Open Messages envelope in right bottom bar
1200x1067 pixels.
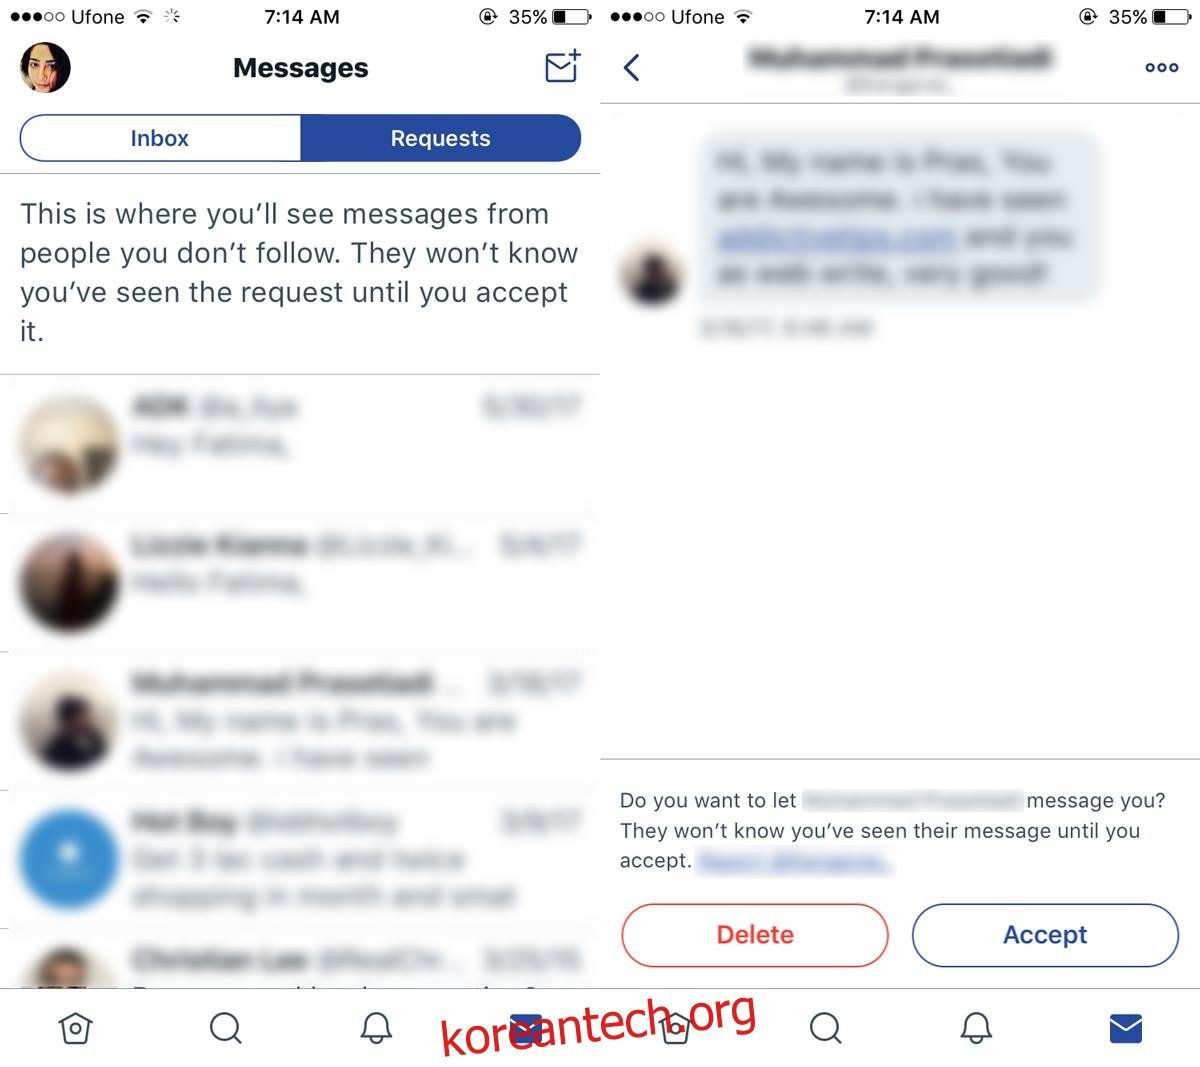1126,1028
